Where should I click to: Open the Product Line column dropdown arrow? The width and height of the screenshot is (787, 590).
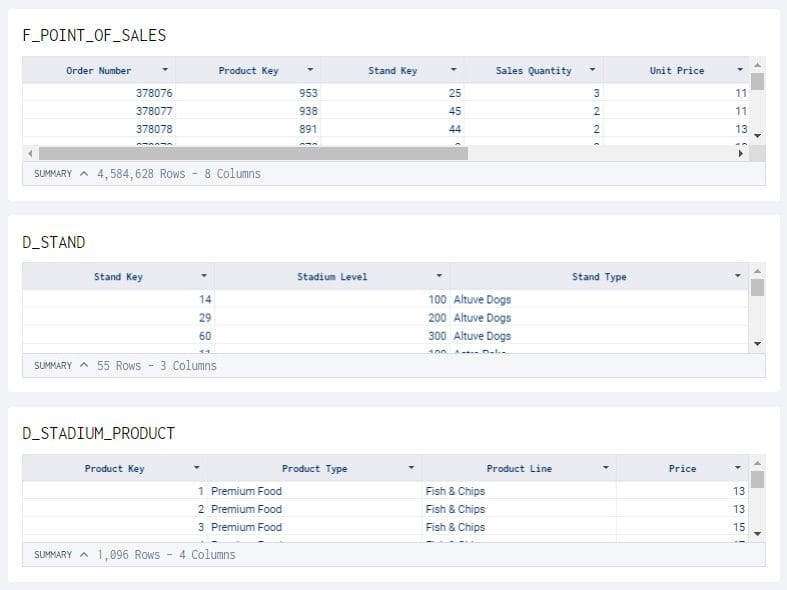click(x=606, y=468)
